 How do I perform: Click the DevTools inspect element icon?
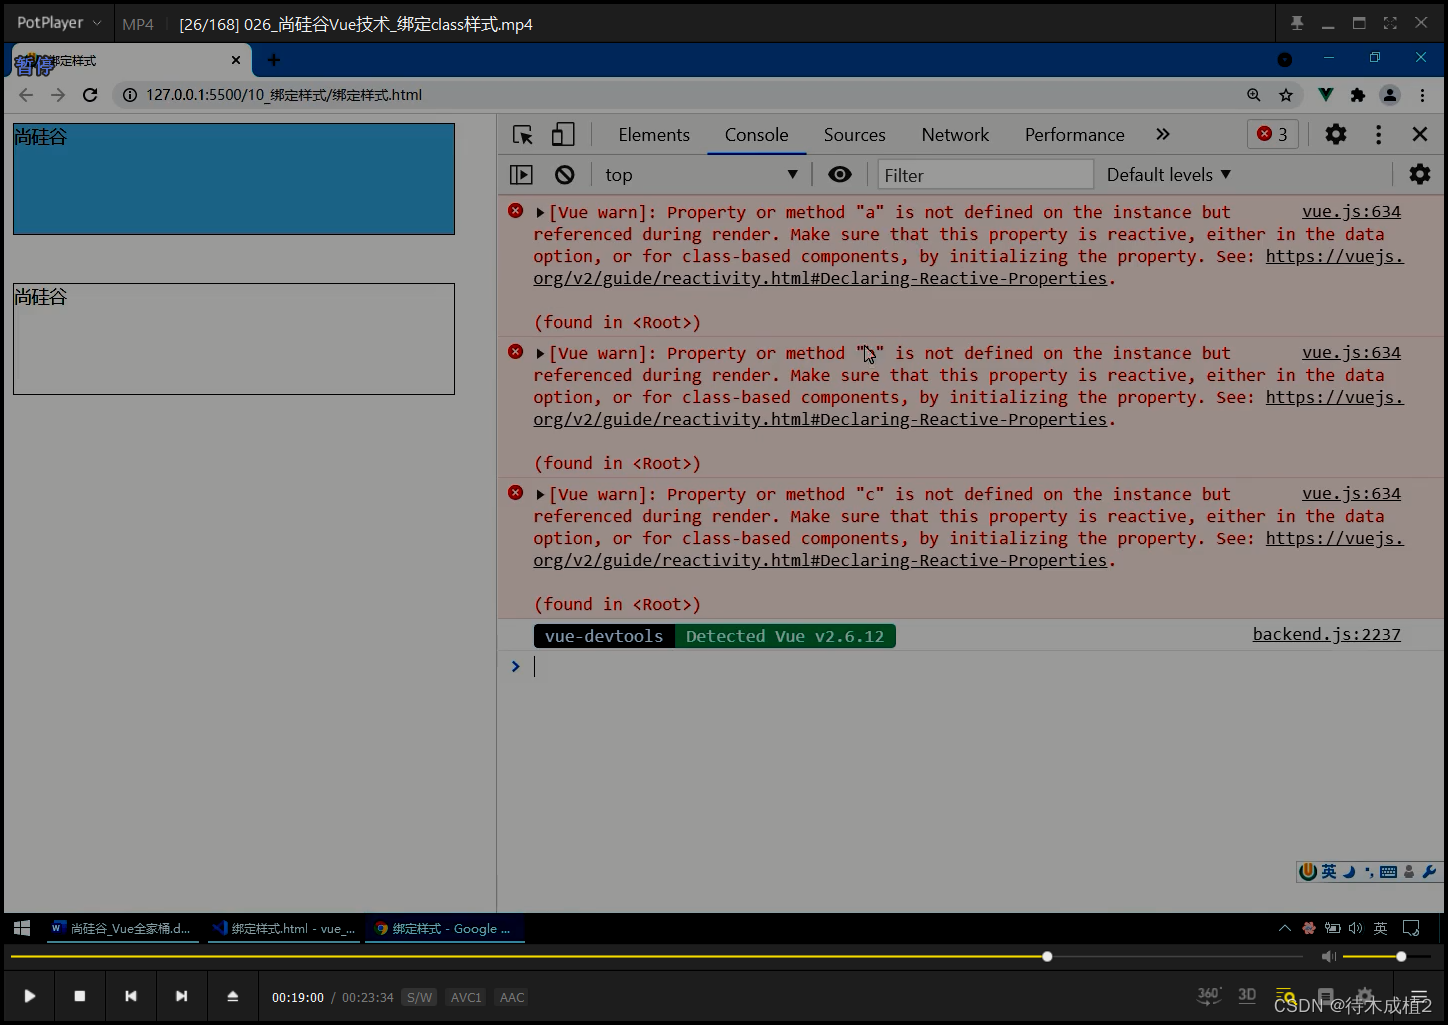click(x=522, y=135)
